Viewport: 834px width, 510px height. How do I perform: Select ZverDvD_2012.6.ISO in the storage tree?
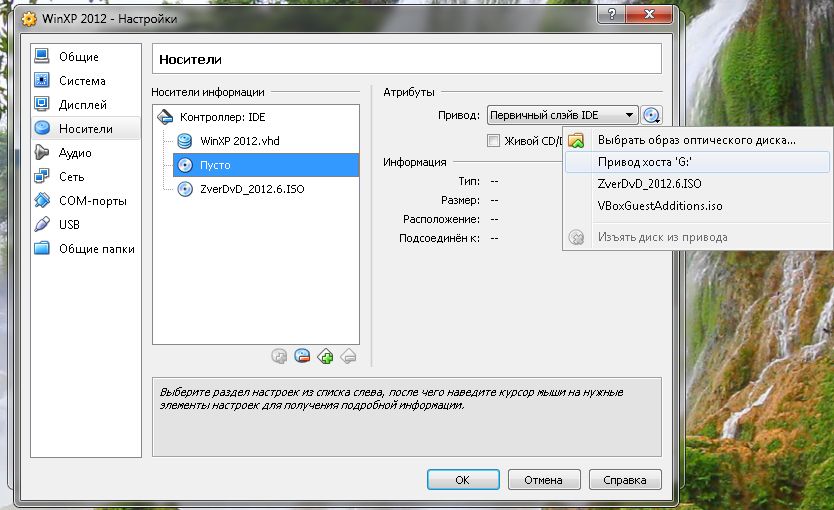[252, 189]
